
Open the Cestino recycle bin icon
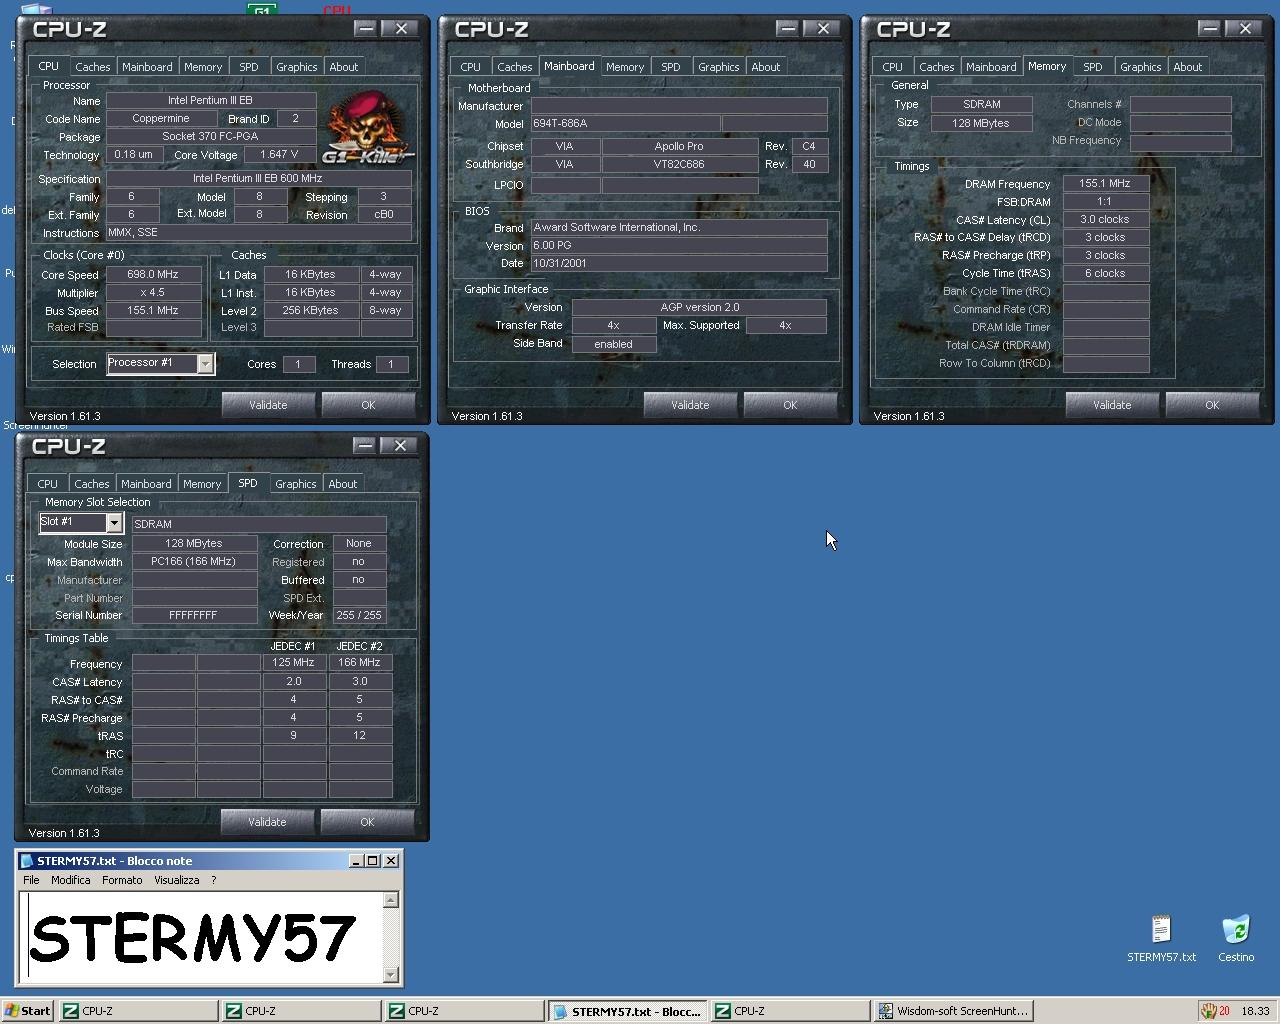pyautogui.click(x=1236, y=937)
